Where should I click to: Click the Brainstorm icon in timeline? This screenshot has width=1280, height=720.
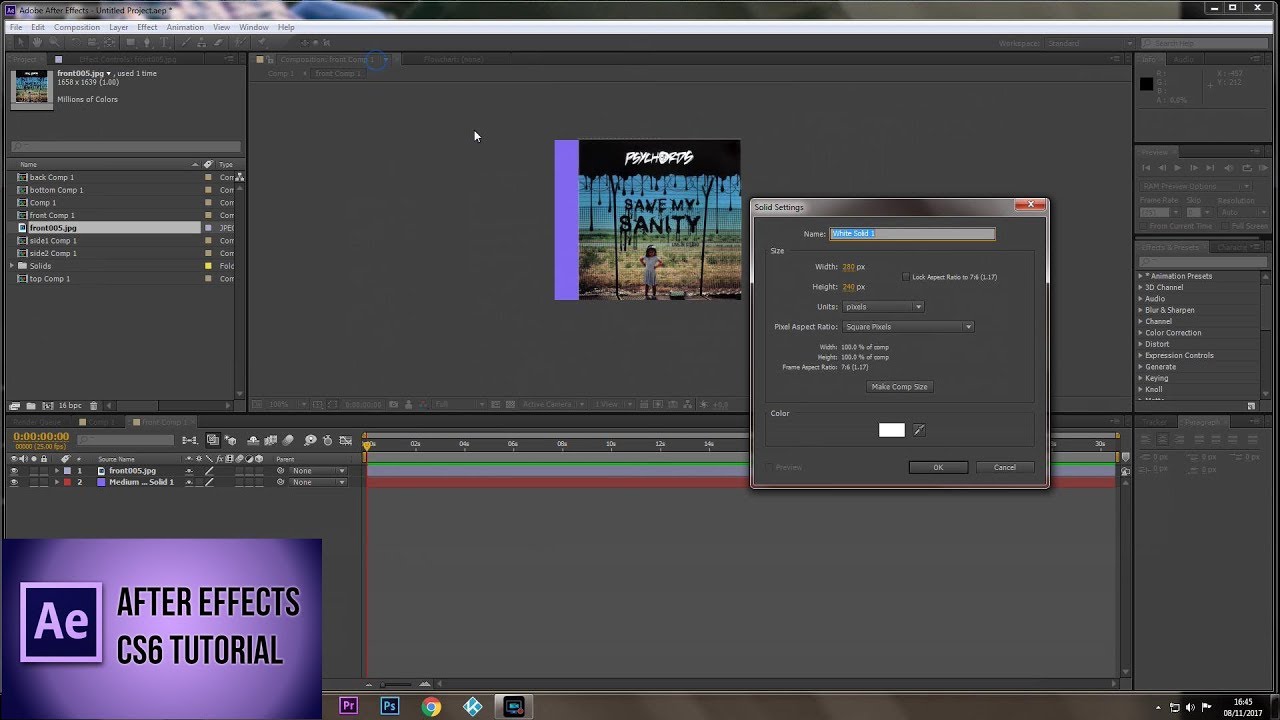(x=310, y=441)
